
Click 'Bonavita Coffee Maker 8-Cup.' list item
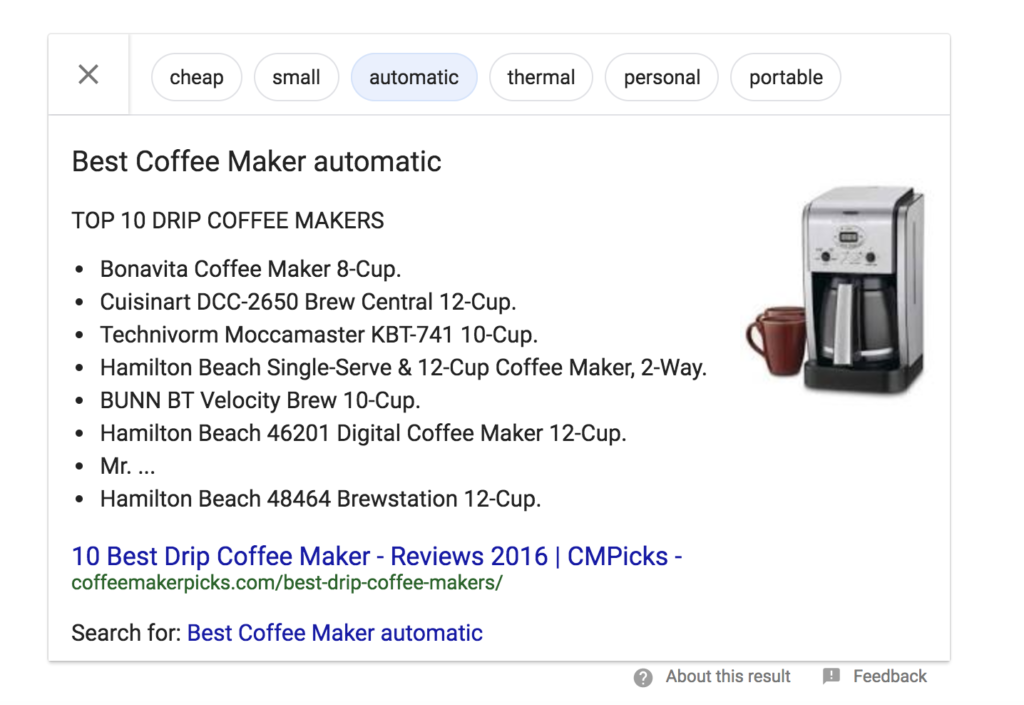tap(251, 269)
